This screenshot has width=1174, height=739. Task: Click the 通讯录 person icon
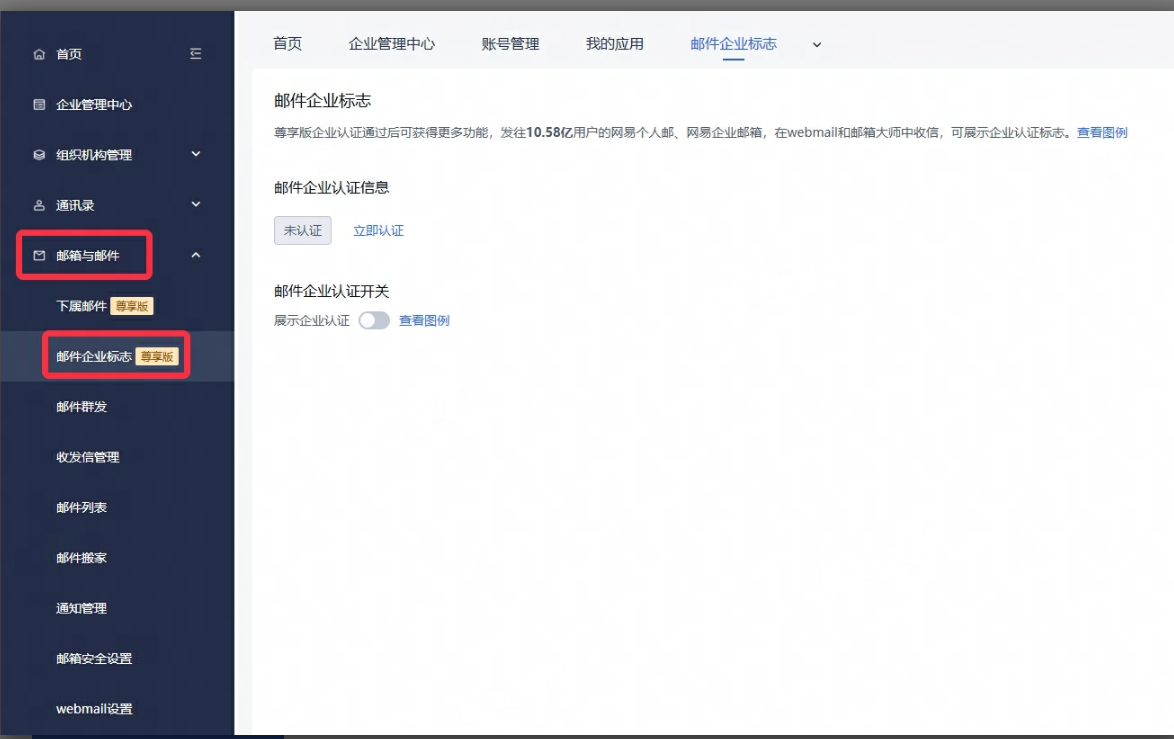coord(39,205)
